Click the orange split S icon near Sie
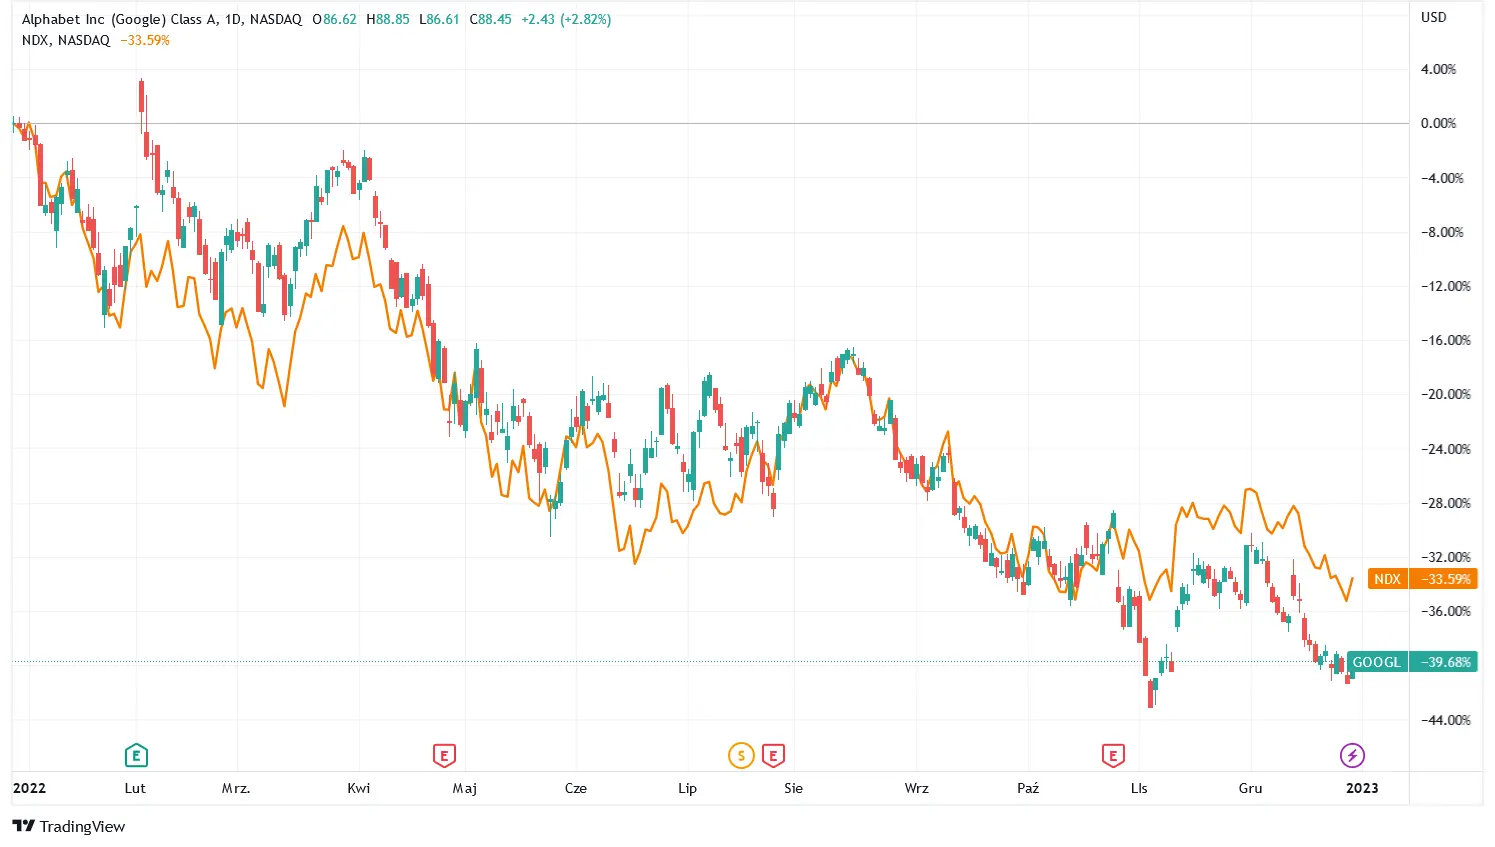1495x847 pixels. (x=741, y=755)
